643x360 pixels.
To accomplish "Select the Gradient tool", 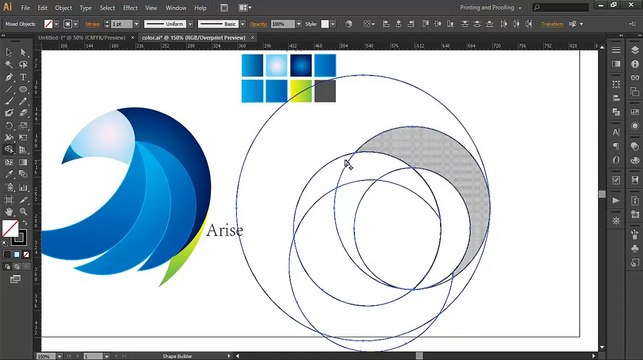I will point(23,162).
